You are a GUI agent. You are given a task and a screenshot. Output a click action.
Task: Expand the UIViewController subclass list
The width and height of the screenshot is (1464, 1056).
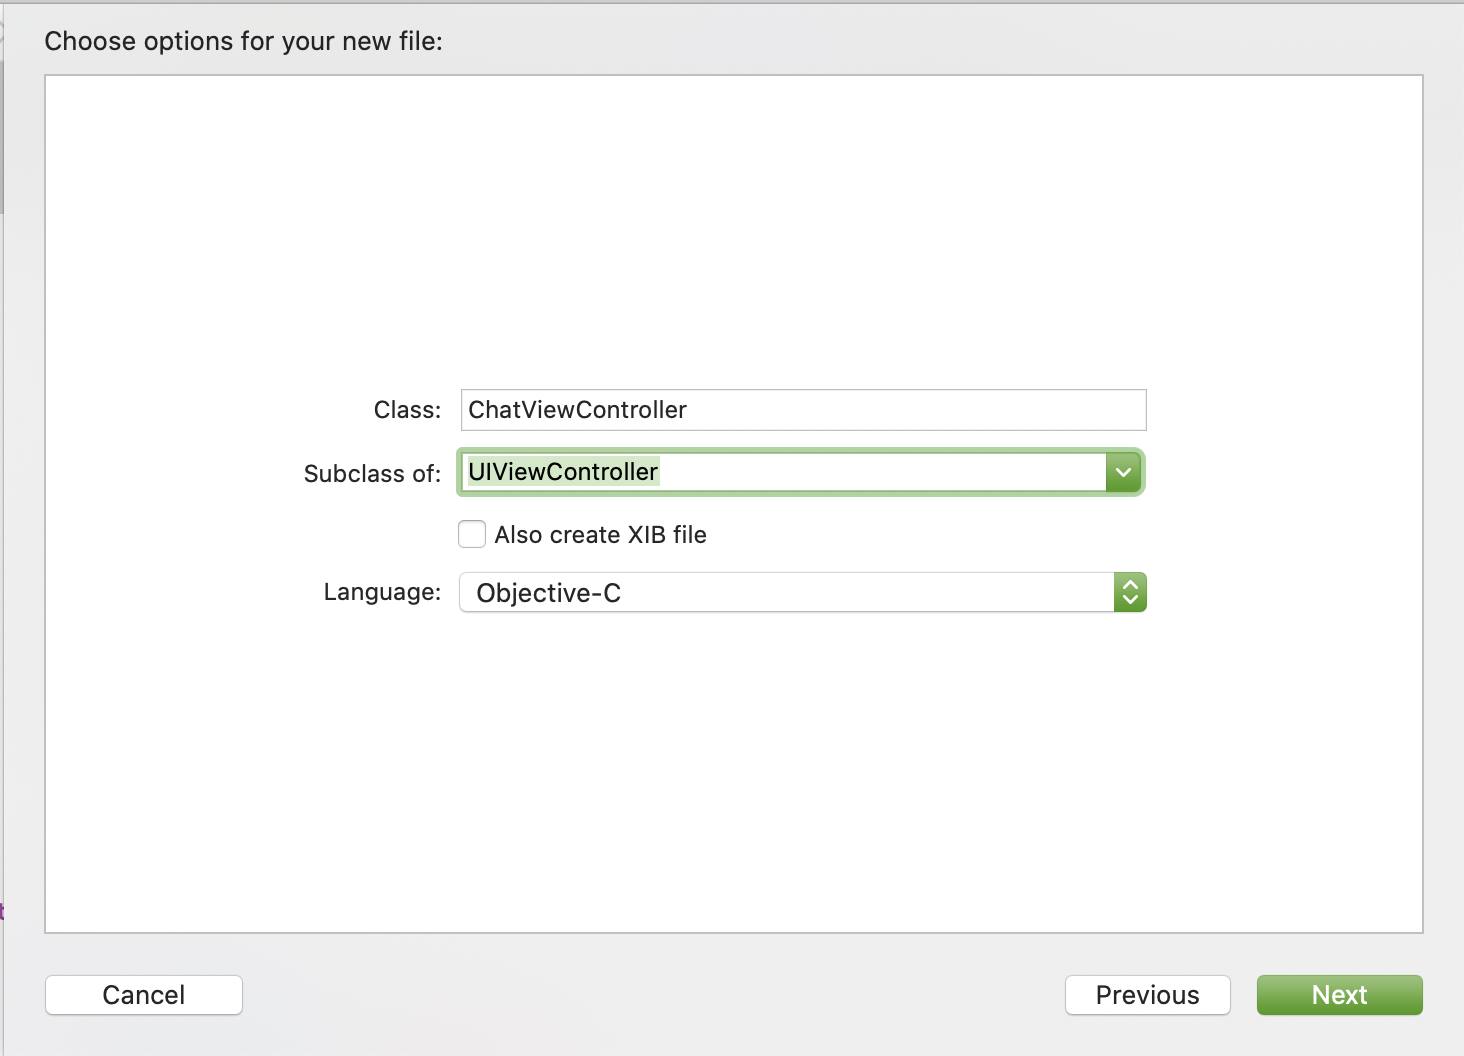pos(1124,472)
